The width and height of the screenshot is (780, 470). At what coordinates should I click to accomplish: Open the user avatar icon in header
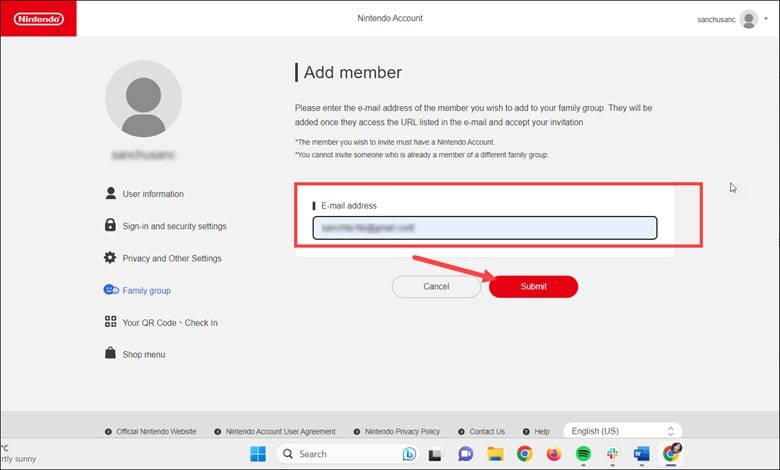click(748, 19)
